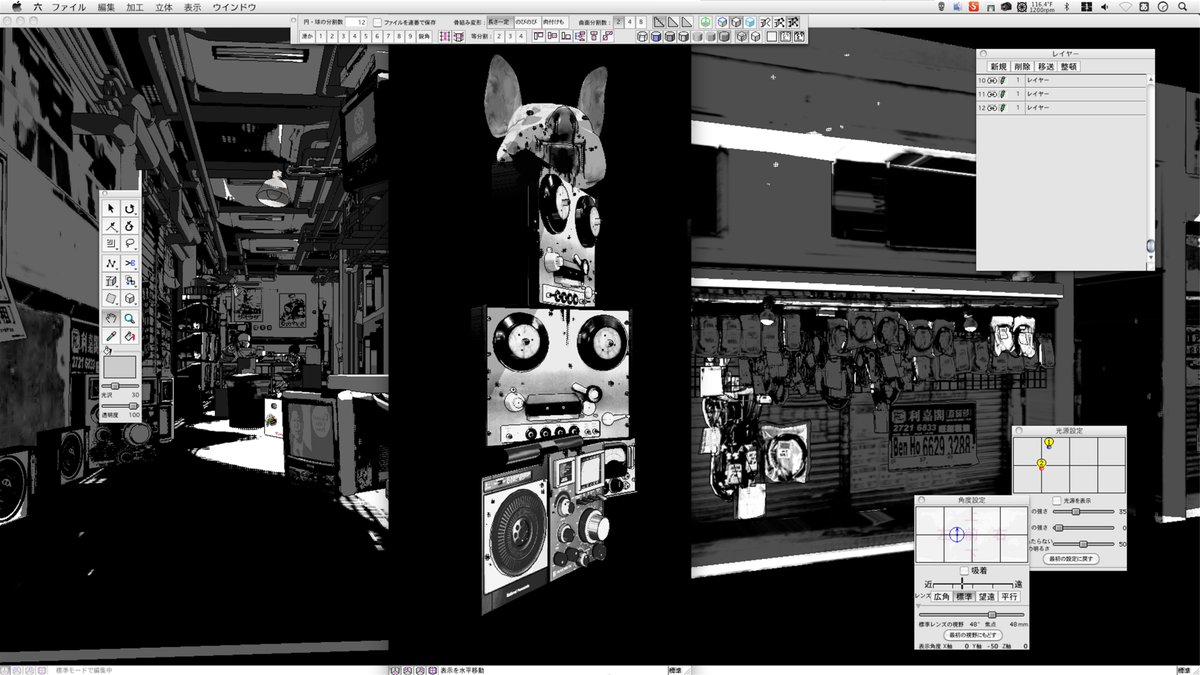Set bone deformation mode to 長さ一定

(498, 21)
